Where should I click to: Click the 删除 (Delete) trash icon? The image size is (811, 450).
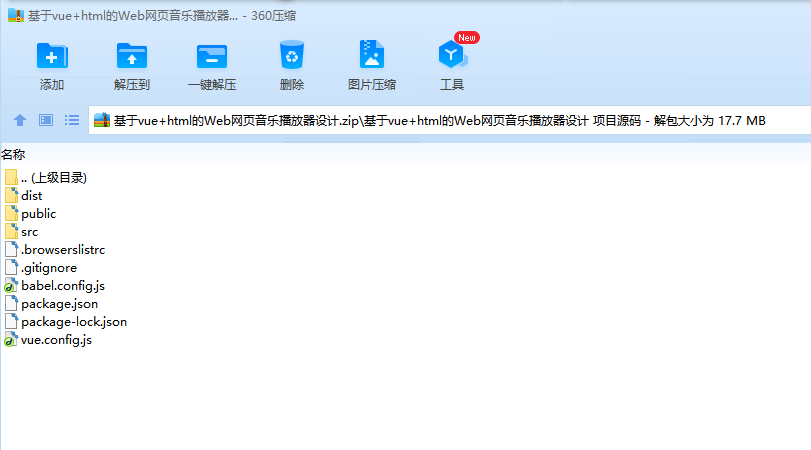point(292,55)
